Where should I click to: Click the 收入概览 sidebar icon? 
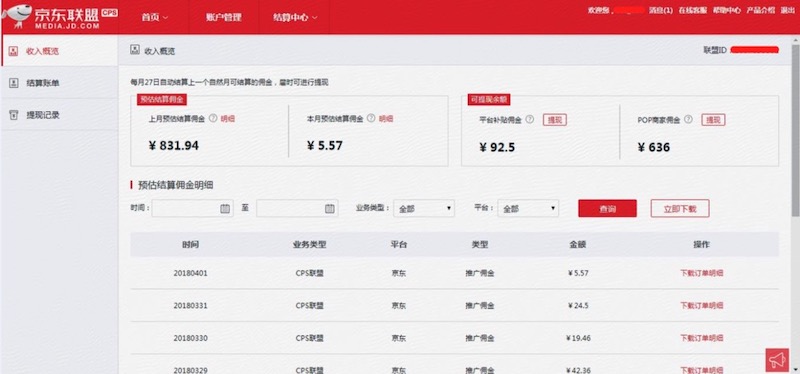coord(14,51)
